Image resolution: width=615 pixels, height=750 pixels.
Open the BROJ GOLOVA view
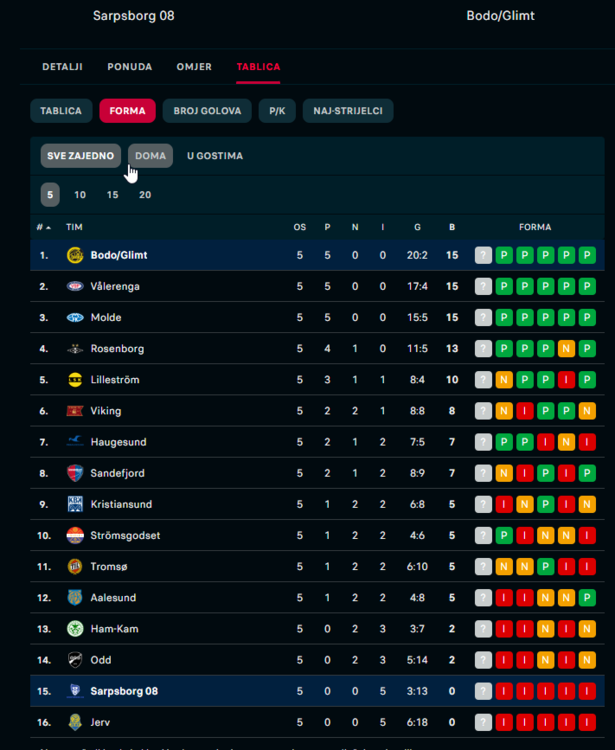pyautogui.click(x=207, y=111)
